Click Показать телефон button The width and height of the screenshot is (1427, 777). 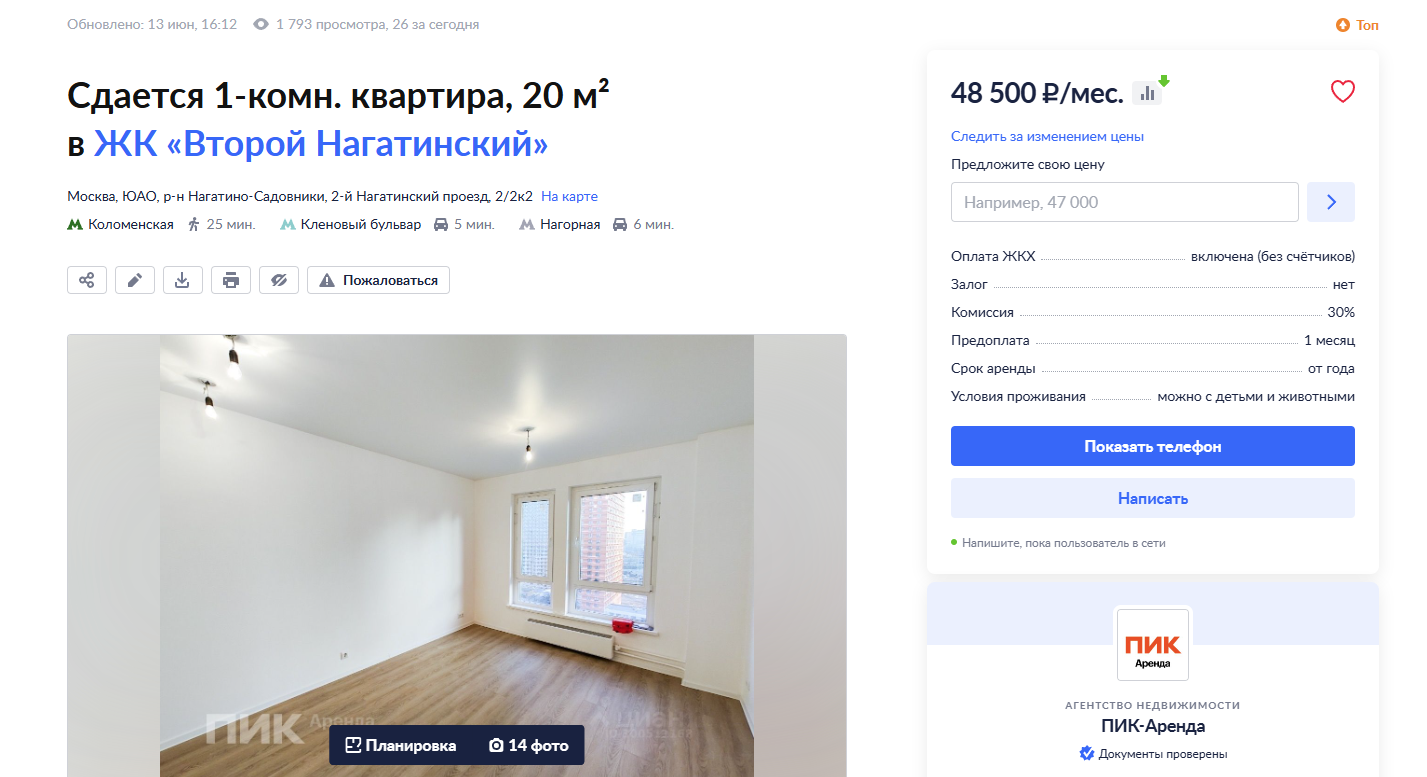(1153, 446)
